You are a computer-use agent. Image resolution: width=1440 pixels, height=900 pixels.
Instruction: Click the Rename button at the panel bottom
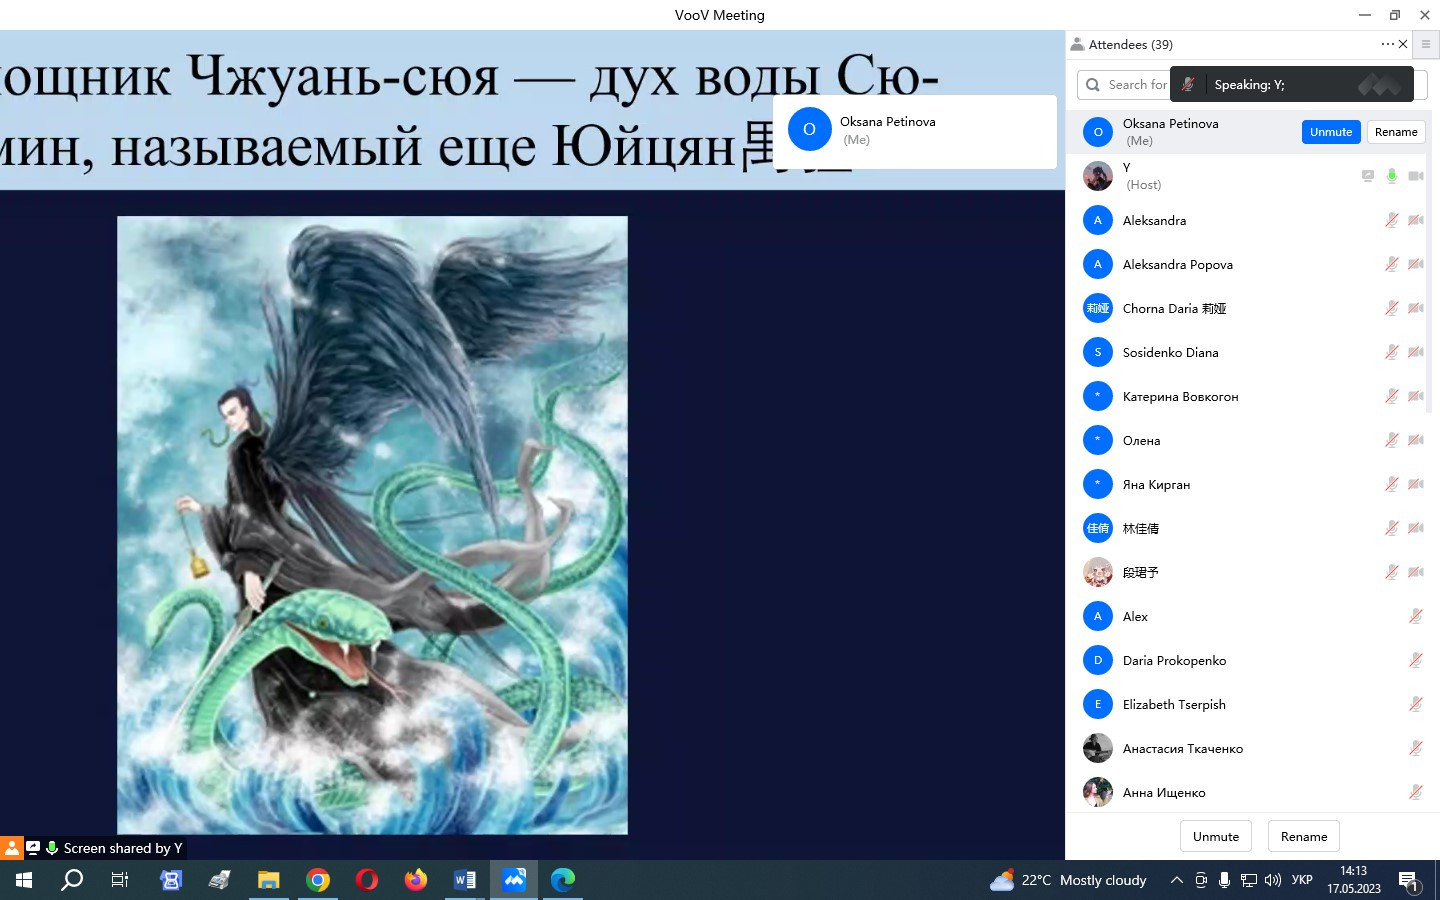[1304, 837]
